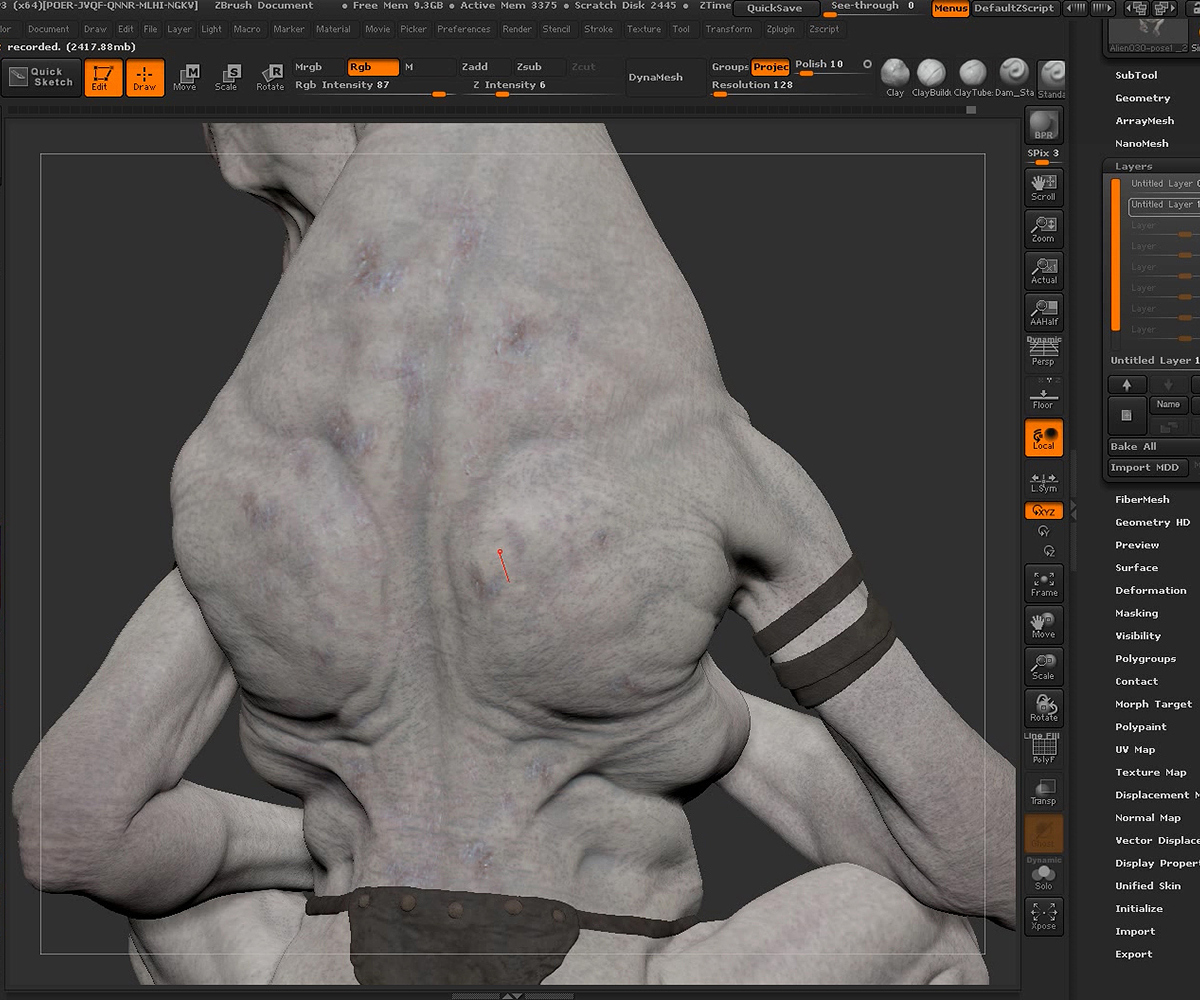Select the Draw mode icon
This screenshot has height=1000, width=1200.
(145, 77)
